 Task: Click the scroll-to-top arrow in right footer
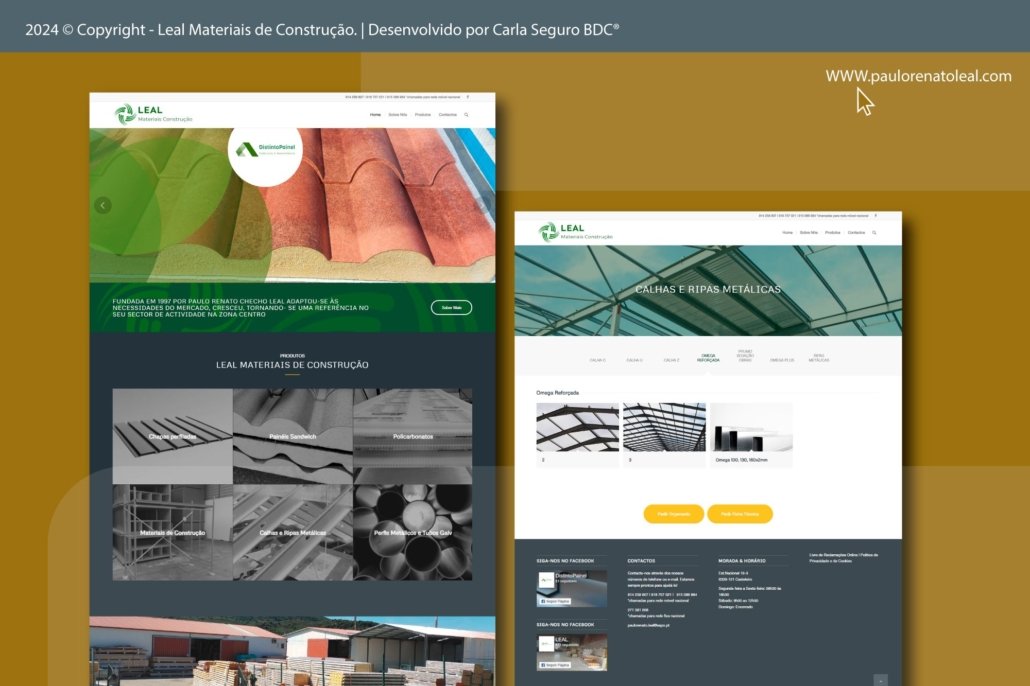[x=880, y=680]
